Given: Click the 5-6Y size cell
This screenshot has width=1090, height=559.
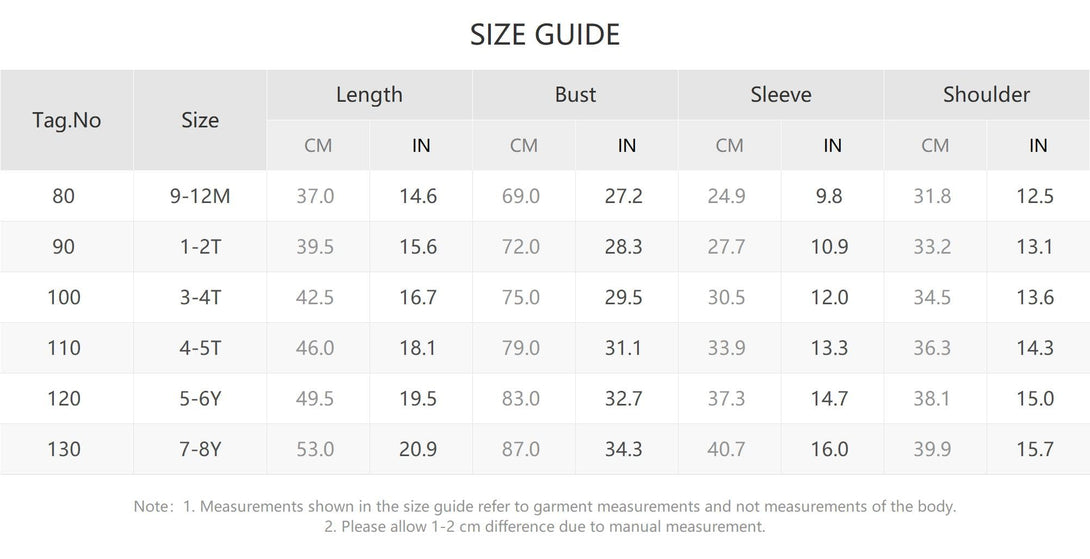Looking at the screenshot, I should pyautogui.click(x=200, y=399).
